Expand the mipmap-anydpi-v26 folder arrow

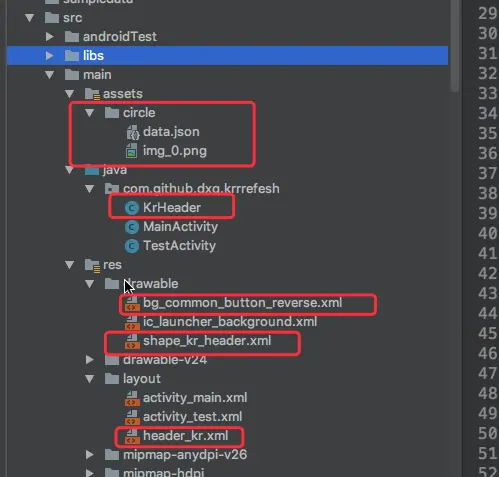point(90,455)
